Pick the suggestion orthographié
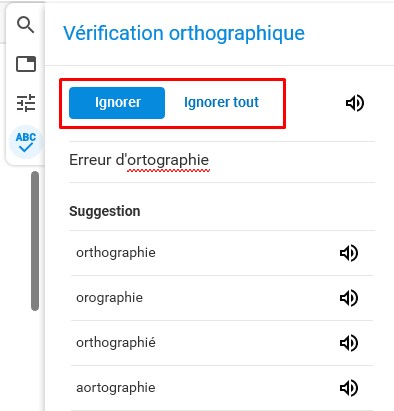Screen dimensions: 394x411 [x=116, y=343]
